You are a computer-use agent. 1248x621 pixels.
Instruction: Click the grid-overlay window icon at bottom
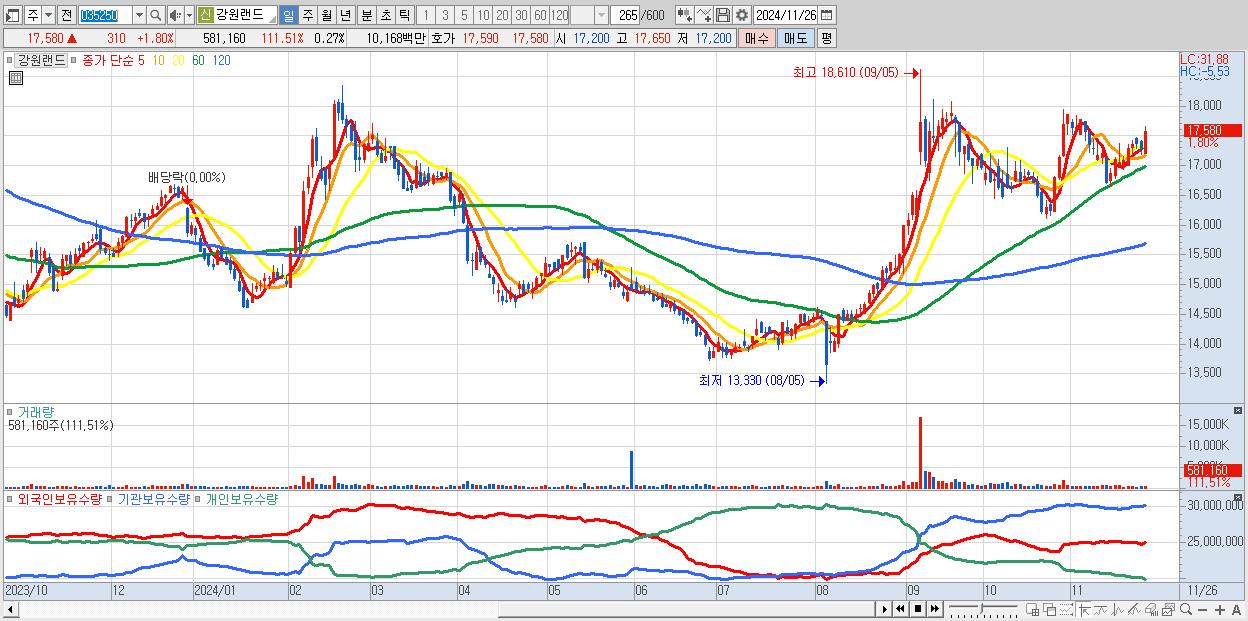click(1033, 609)
